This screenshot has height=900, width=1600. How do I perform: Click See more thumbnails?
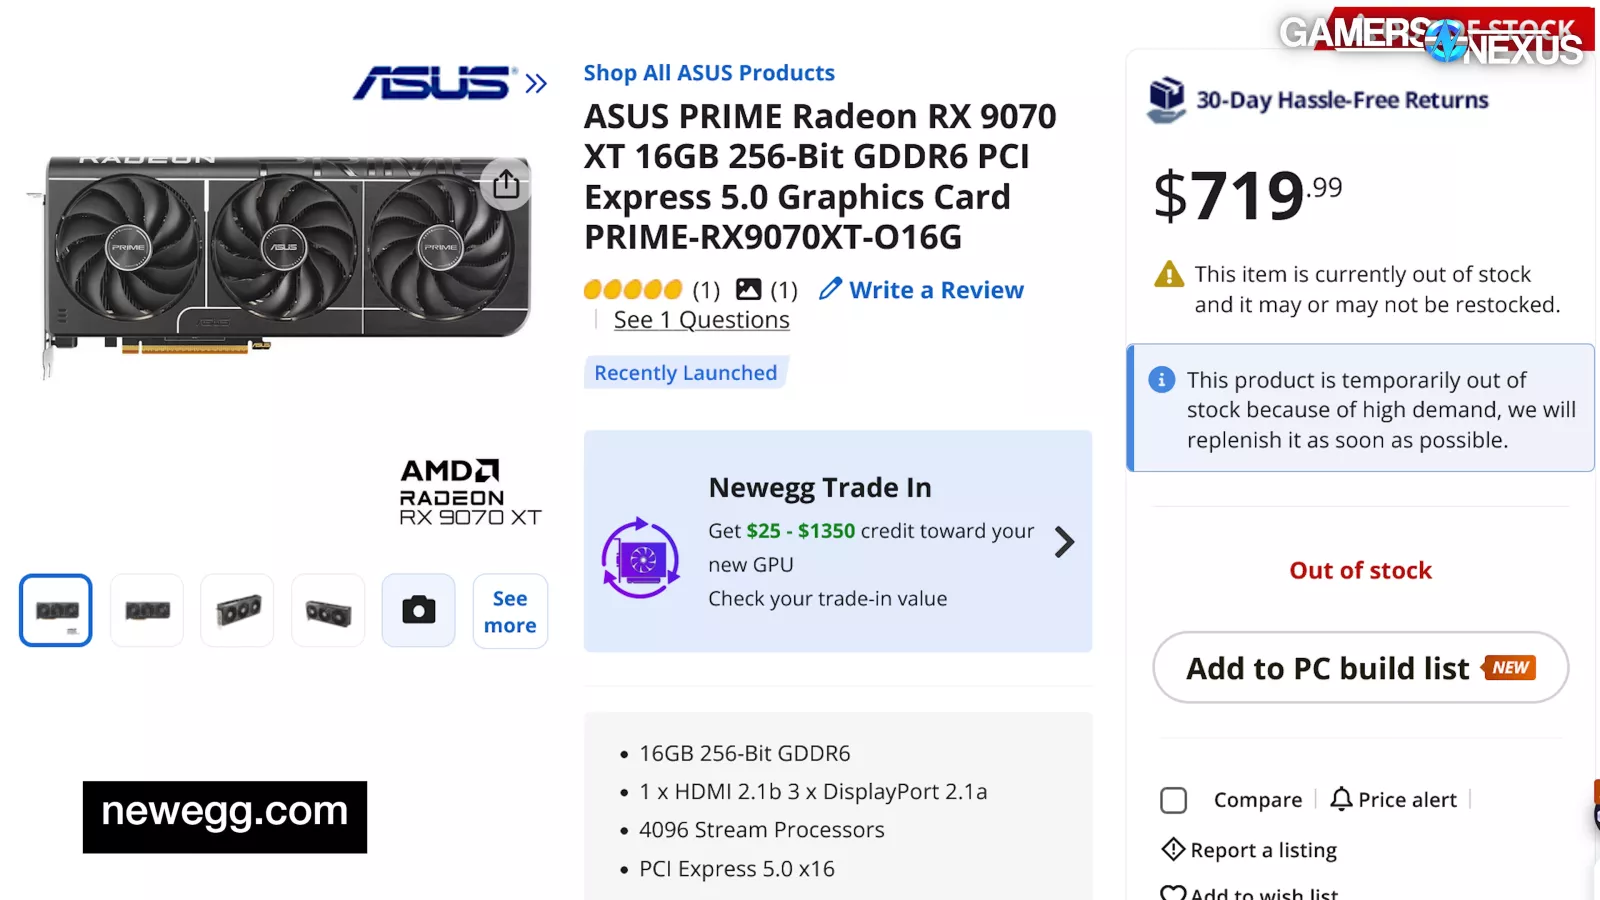pyautogui.click(x=510, y=611)
